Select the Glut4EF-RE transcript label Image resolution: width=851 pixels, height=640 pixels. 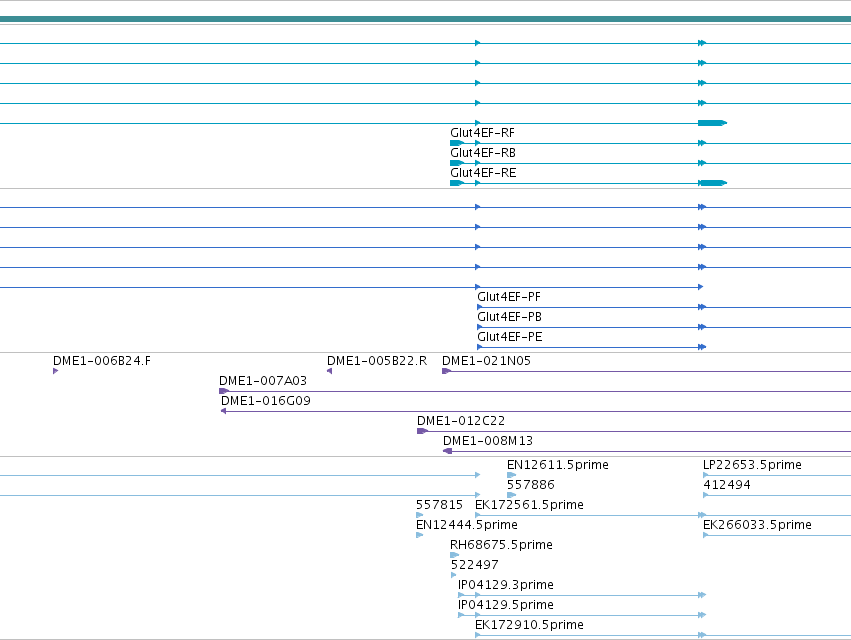click(x=483, y=173)
